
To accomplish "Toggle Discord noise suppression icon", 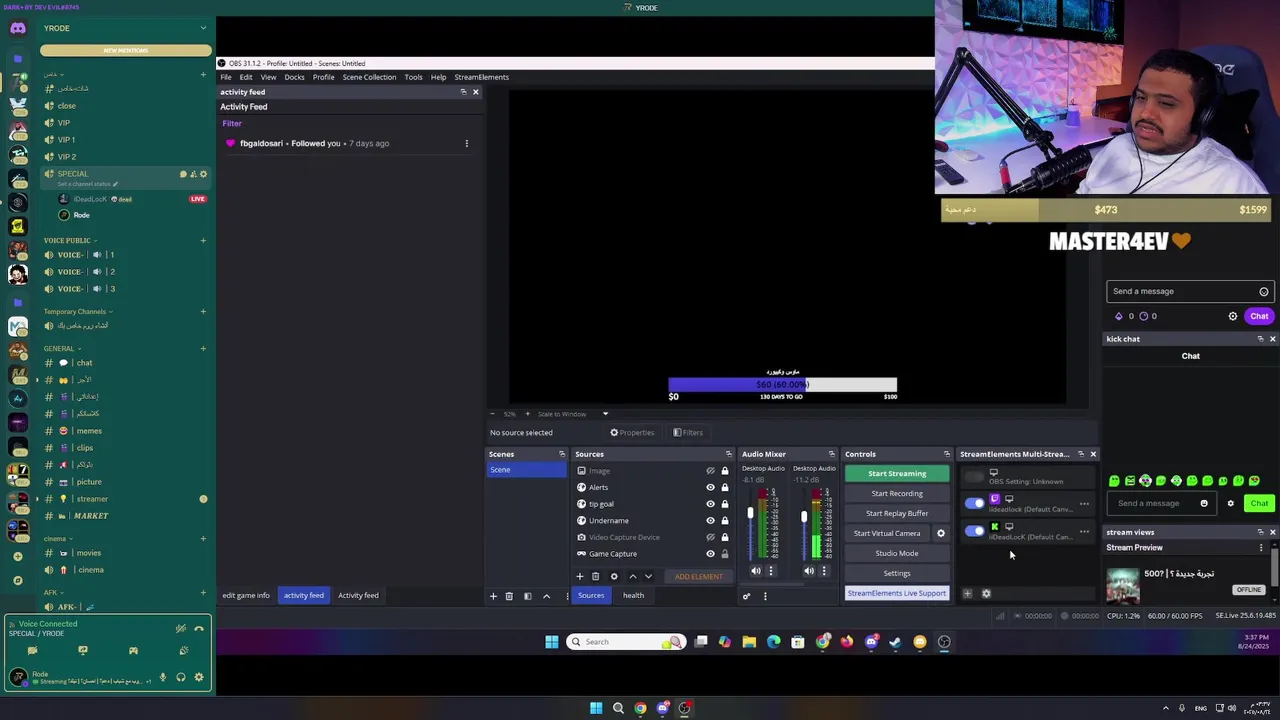I will click(x=181, y=628).
